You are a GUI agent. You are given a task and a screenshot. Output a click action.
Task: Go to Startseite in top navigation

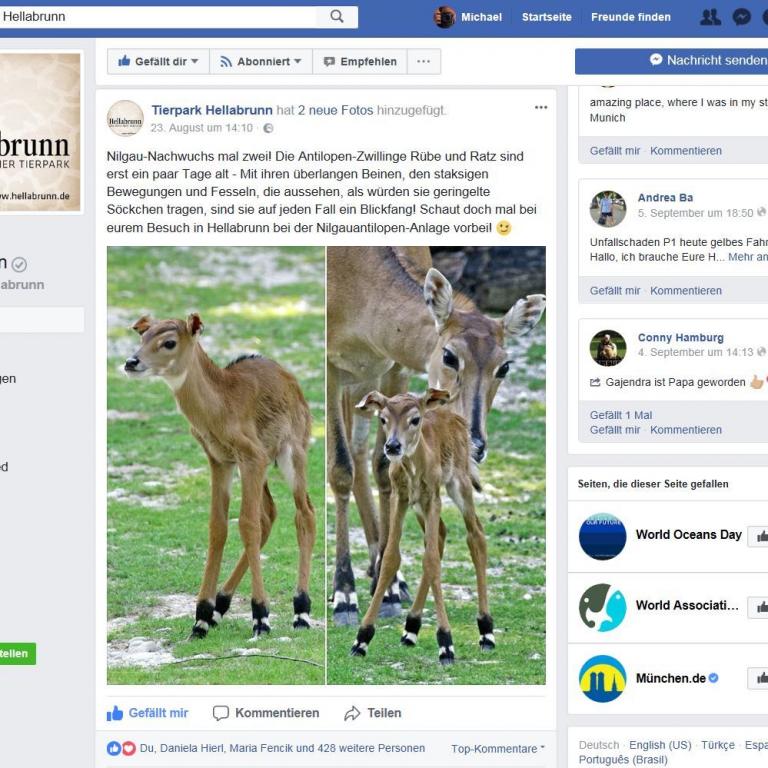pos(546,17)
